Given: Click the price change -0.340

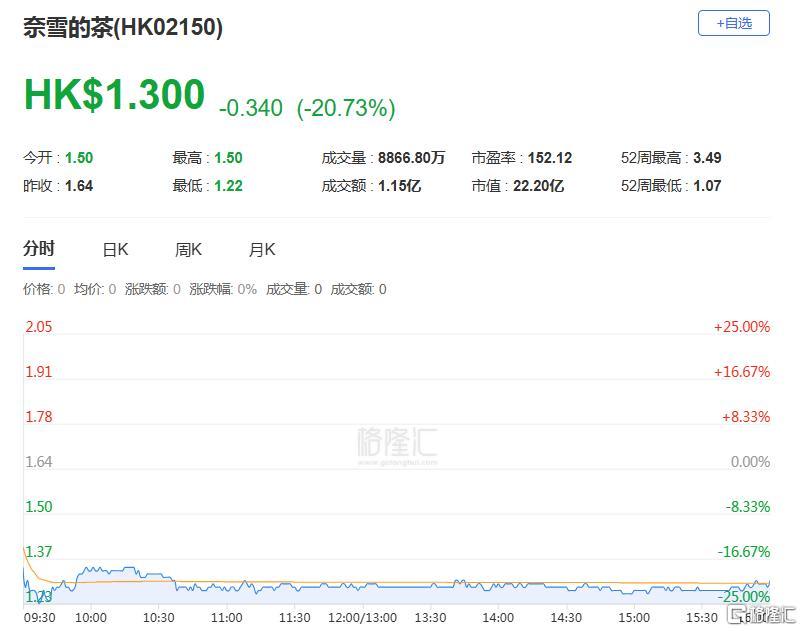Looking at the screenshot, I should [x=251, y=108].
